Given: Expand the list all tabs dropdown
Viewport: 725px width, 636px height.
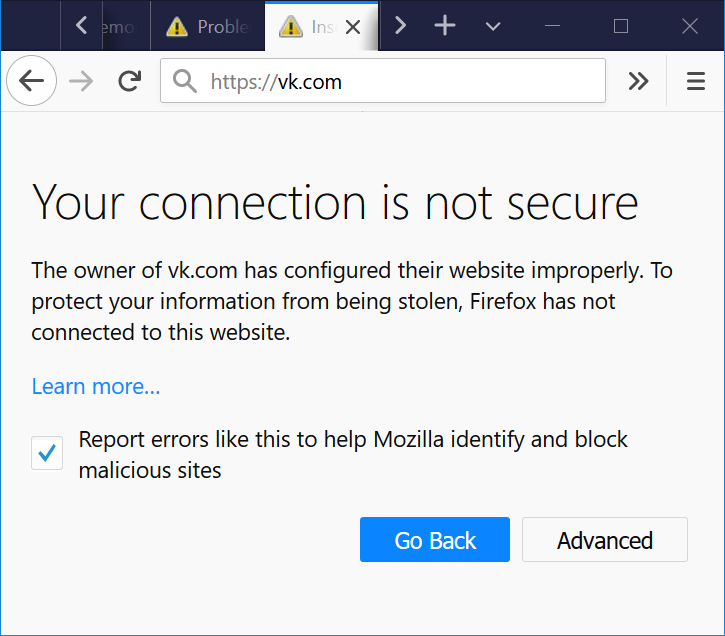Looking at the screenshot, I should [493, 26].
